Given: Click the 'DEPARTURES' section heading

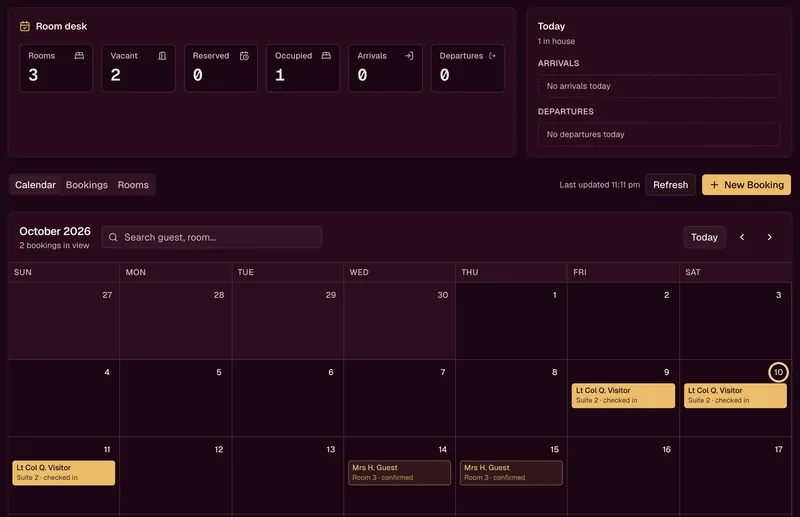Looking at the screenshot, I should pos(565,111).
